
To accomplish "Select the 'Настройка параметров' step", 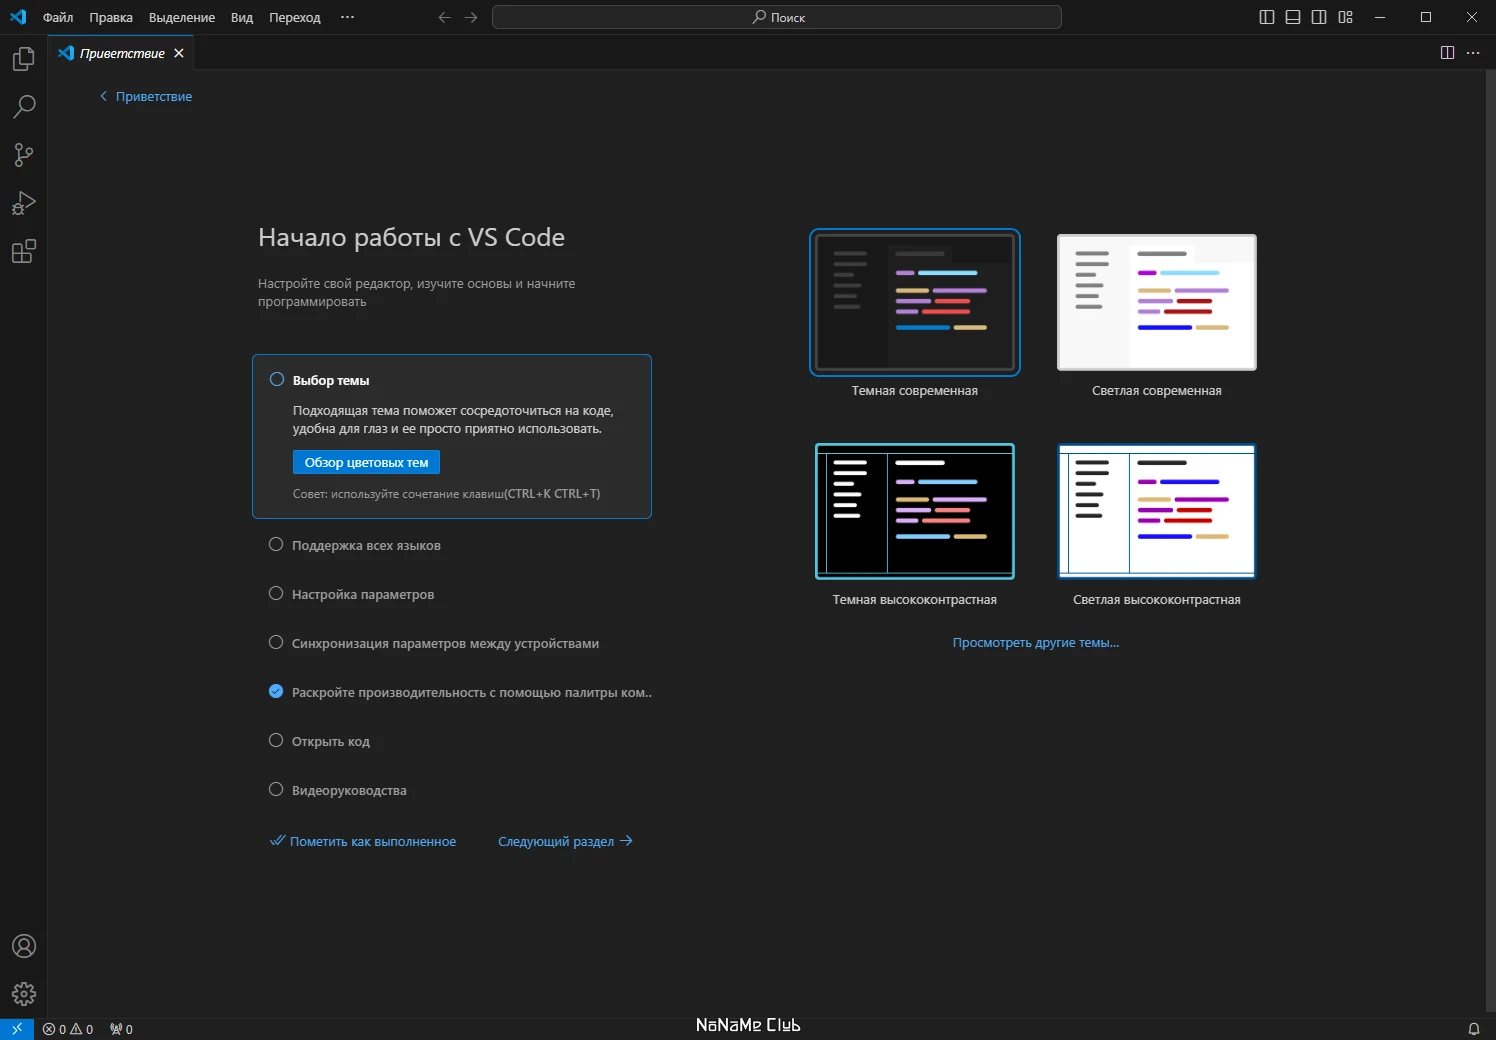I will pyautogui.click(x=363, y=594).
